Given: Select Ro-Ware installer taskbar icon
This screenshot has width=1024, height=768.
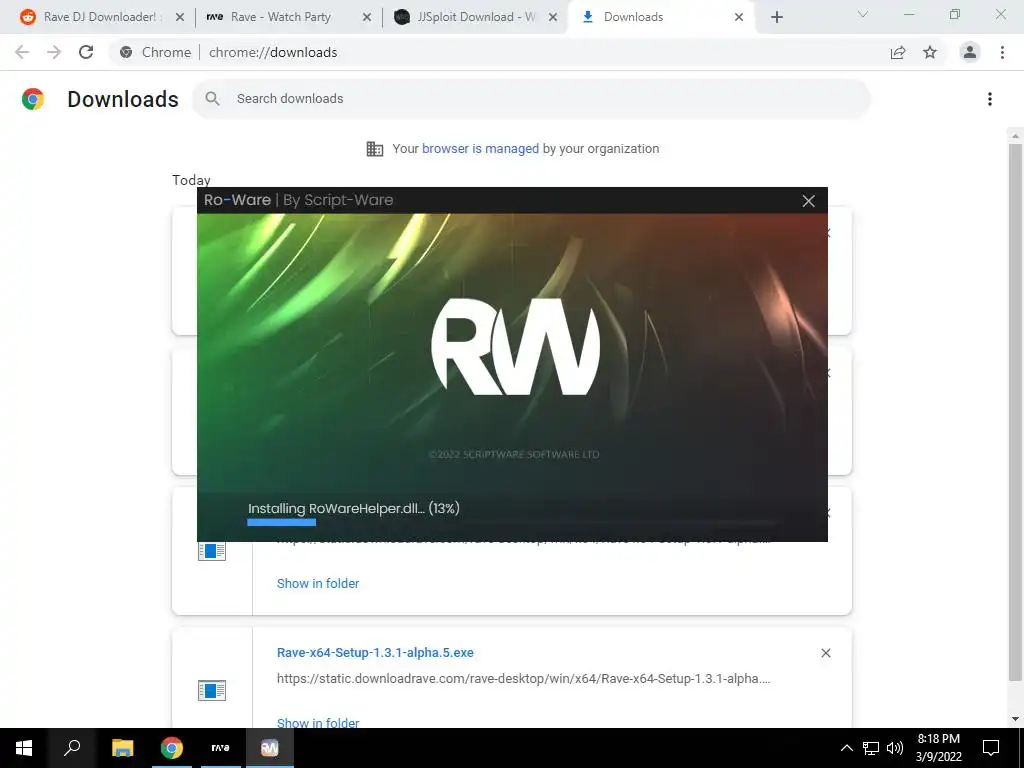Looking at the screenshot, I should [x=270, y=748].
